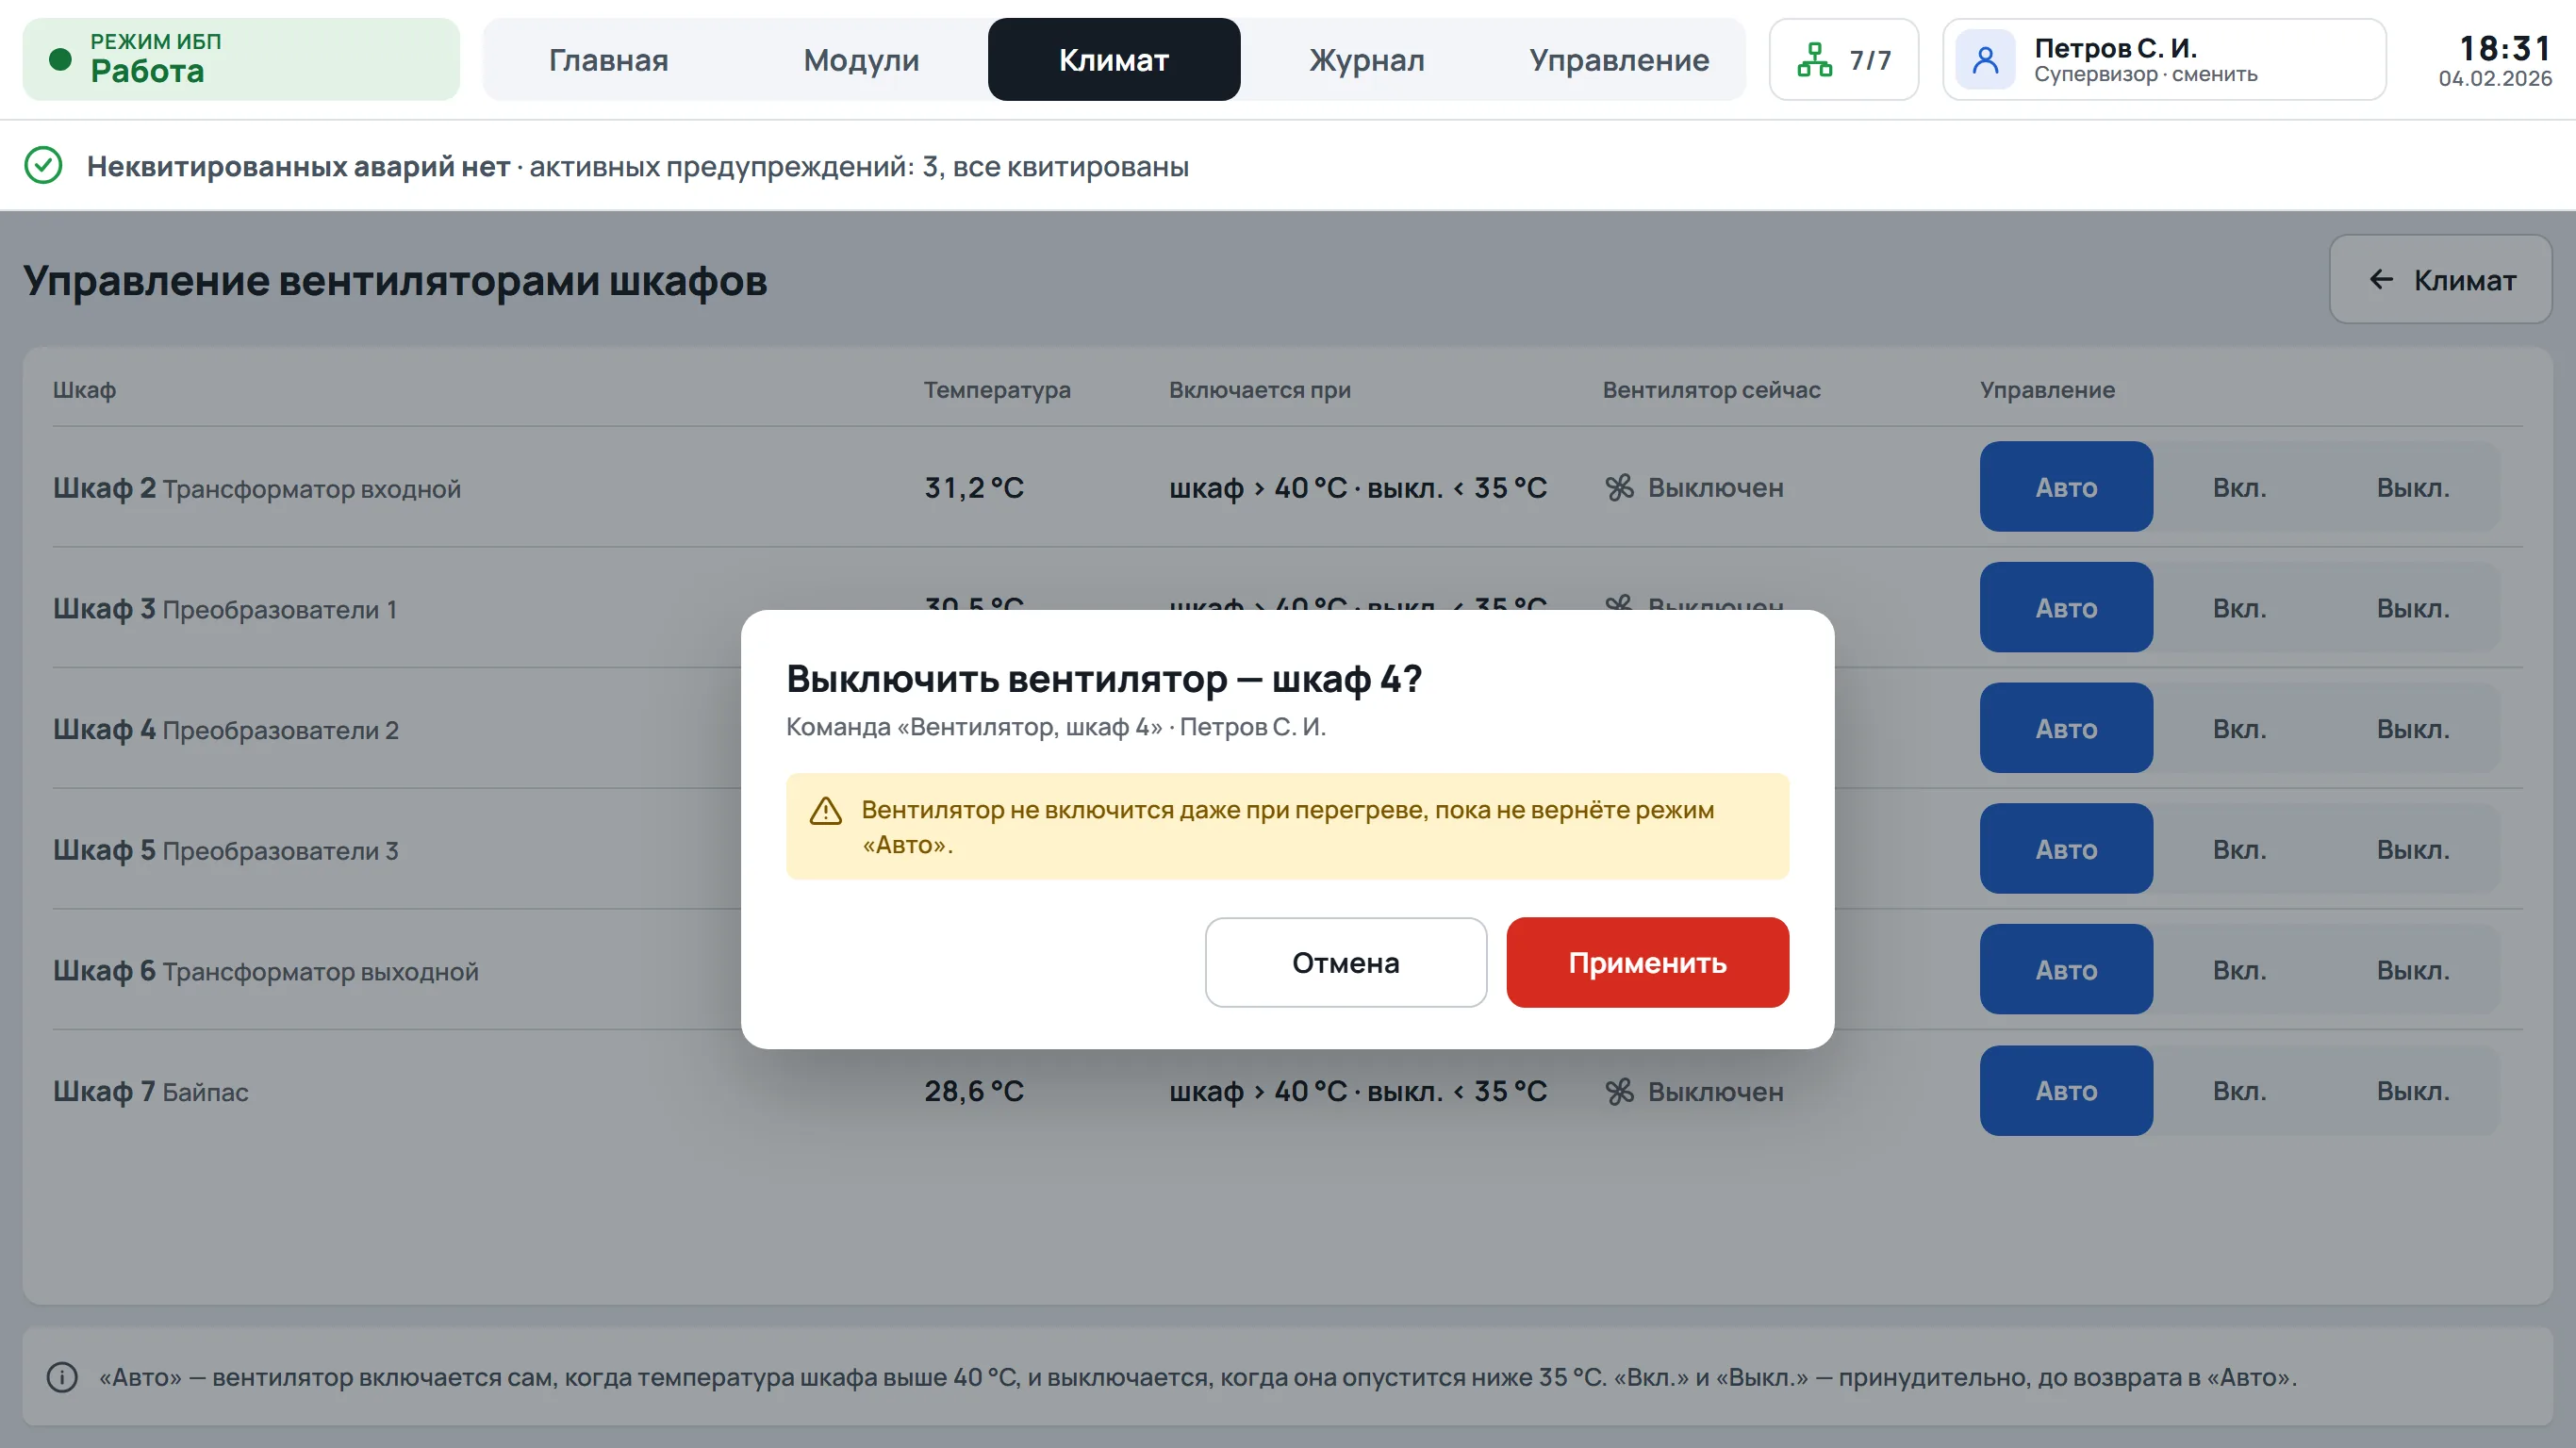
Task: Set Шкаф 3 fan to Авто
Action: [2066, 607]
